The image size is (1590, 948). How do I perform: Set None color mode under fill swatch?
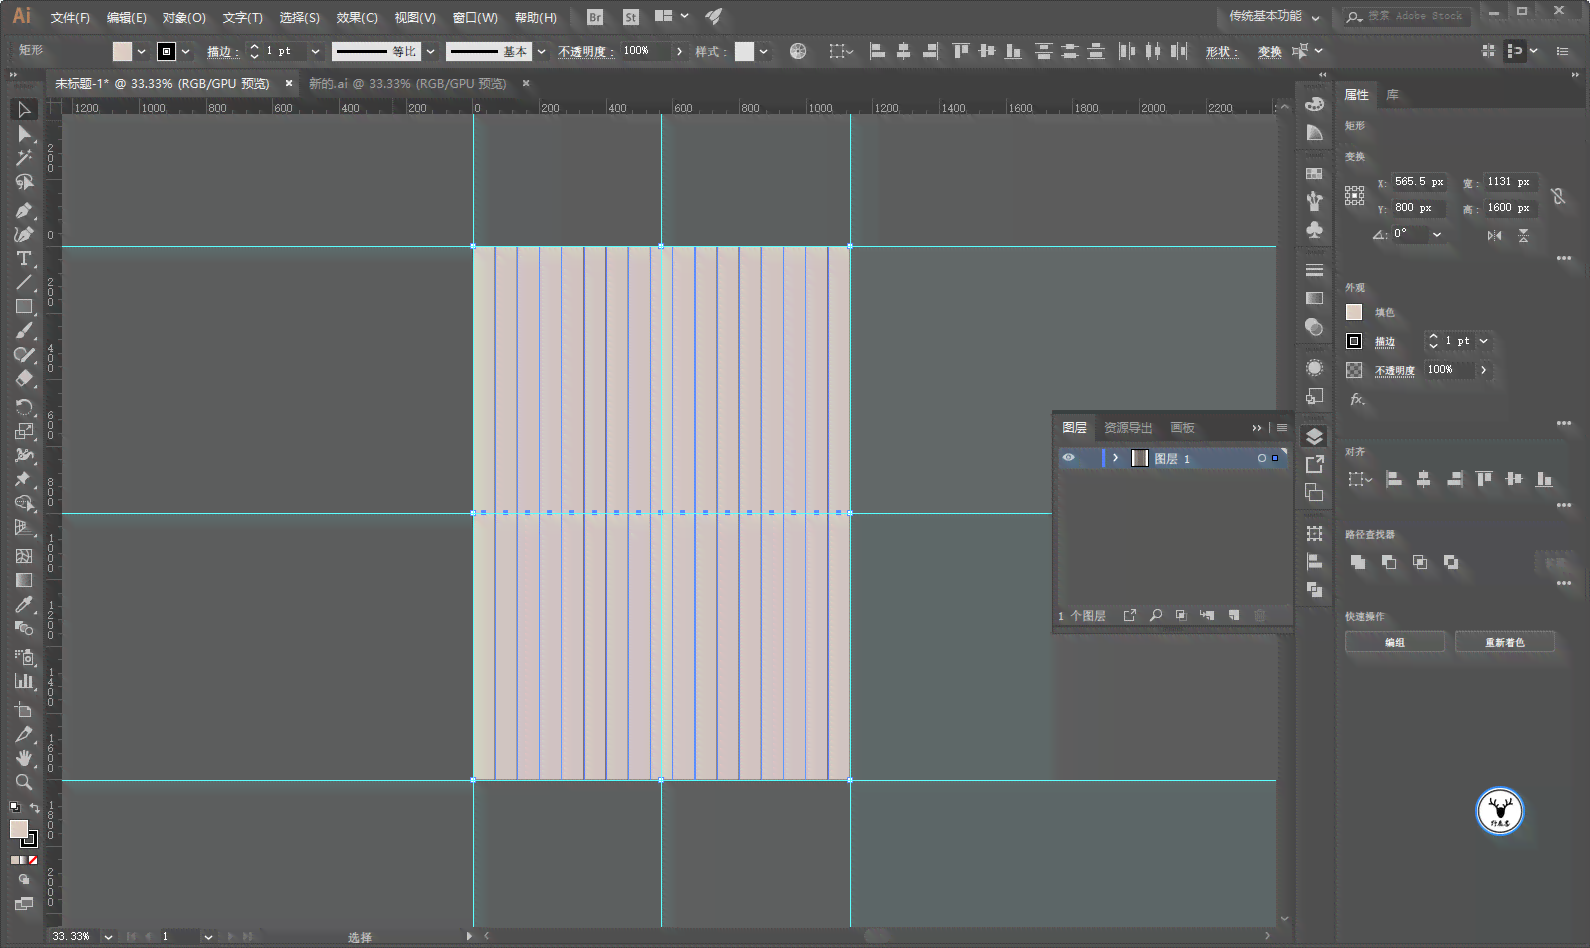33,860
